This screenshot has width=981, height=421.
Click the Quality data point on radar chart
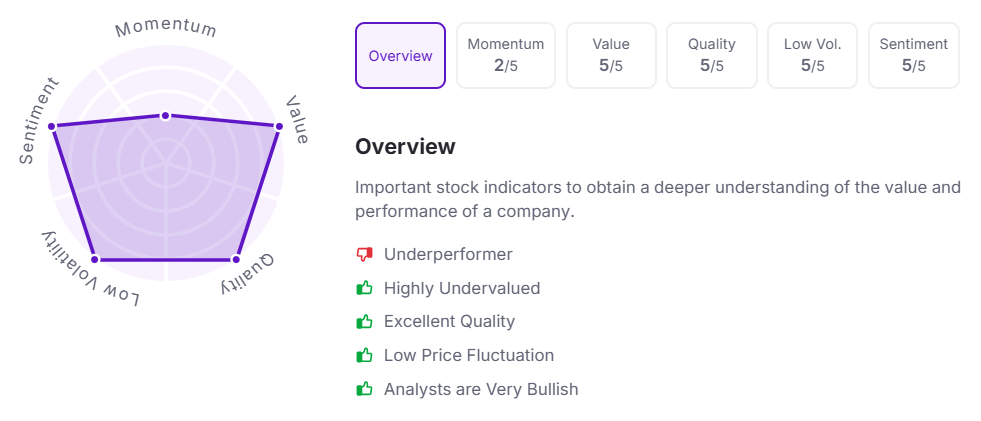237,259
